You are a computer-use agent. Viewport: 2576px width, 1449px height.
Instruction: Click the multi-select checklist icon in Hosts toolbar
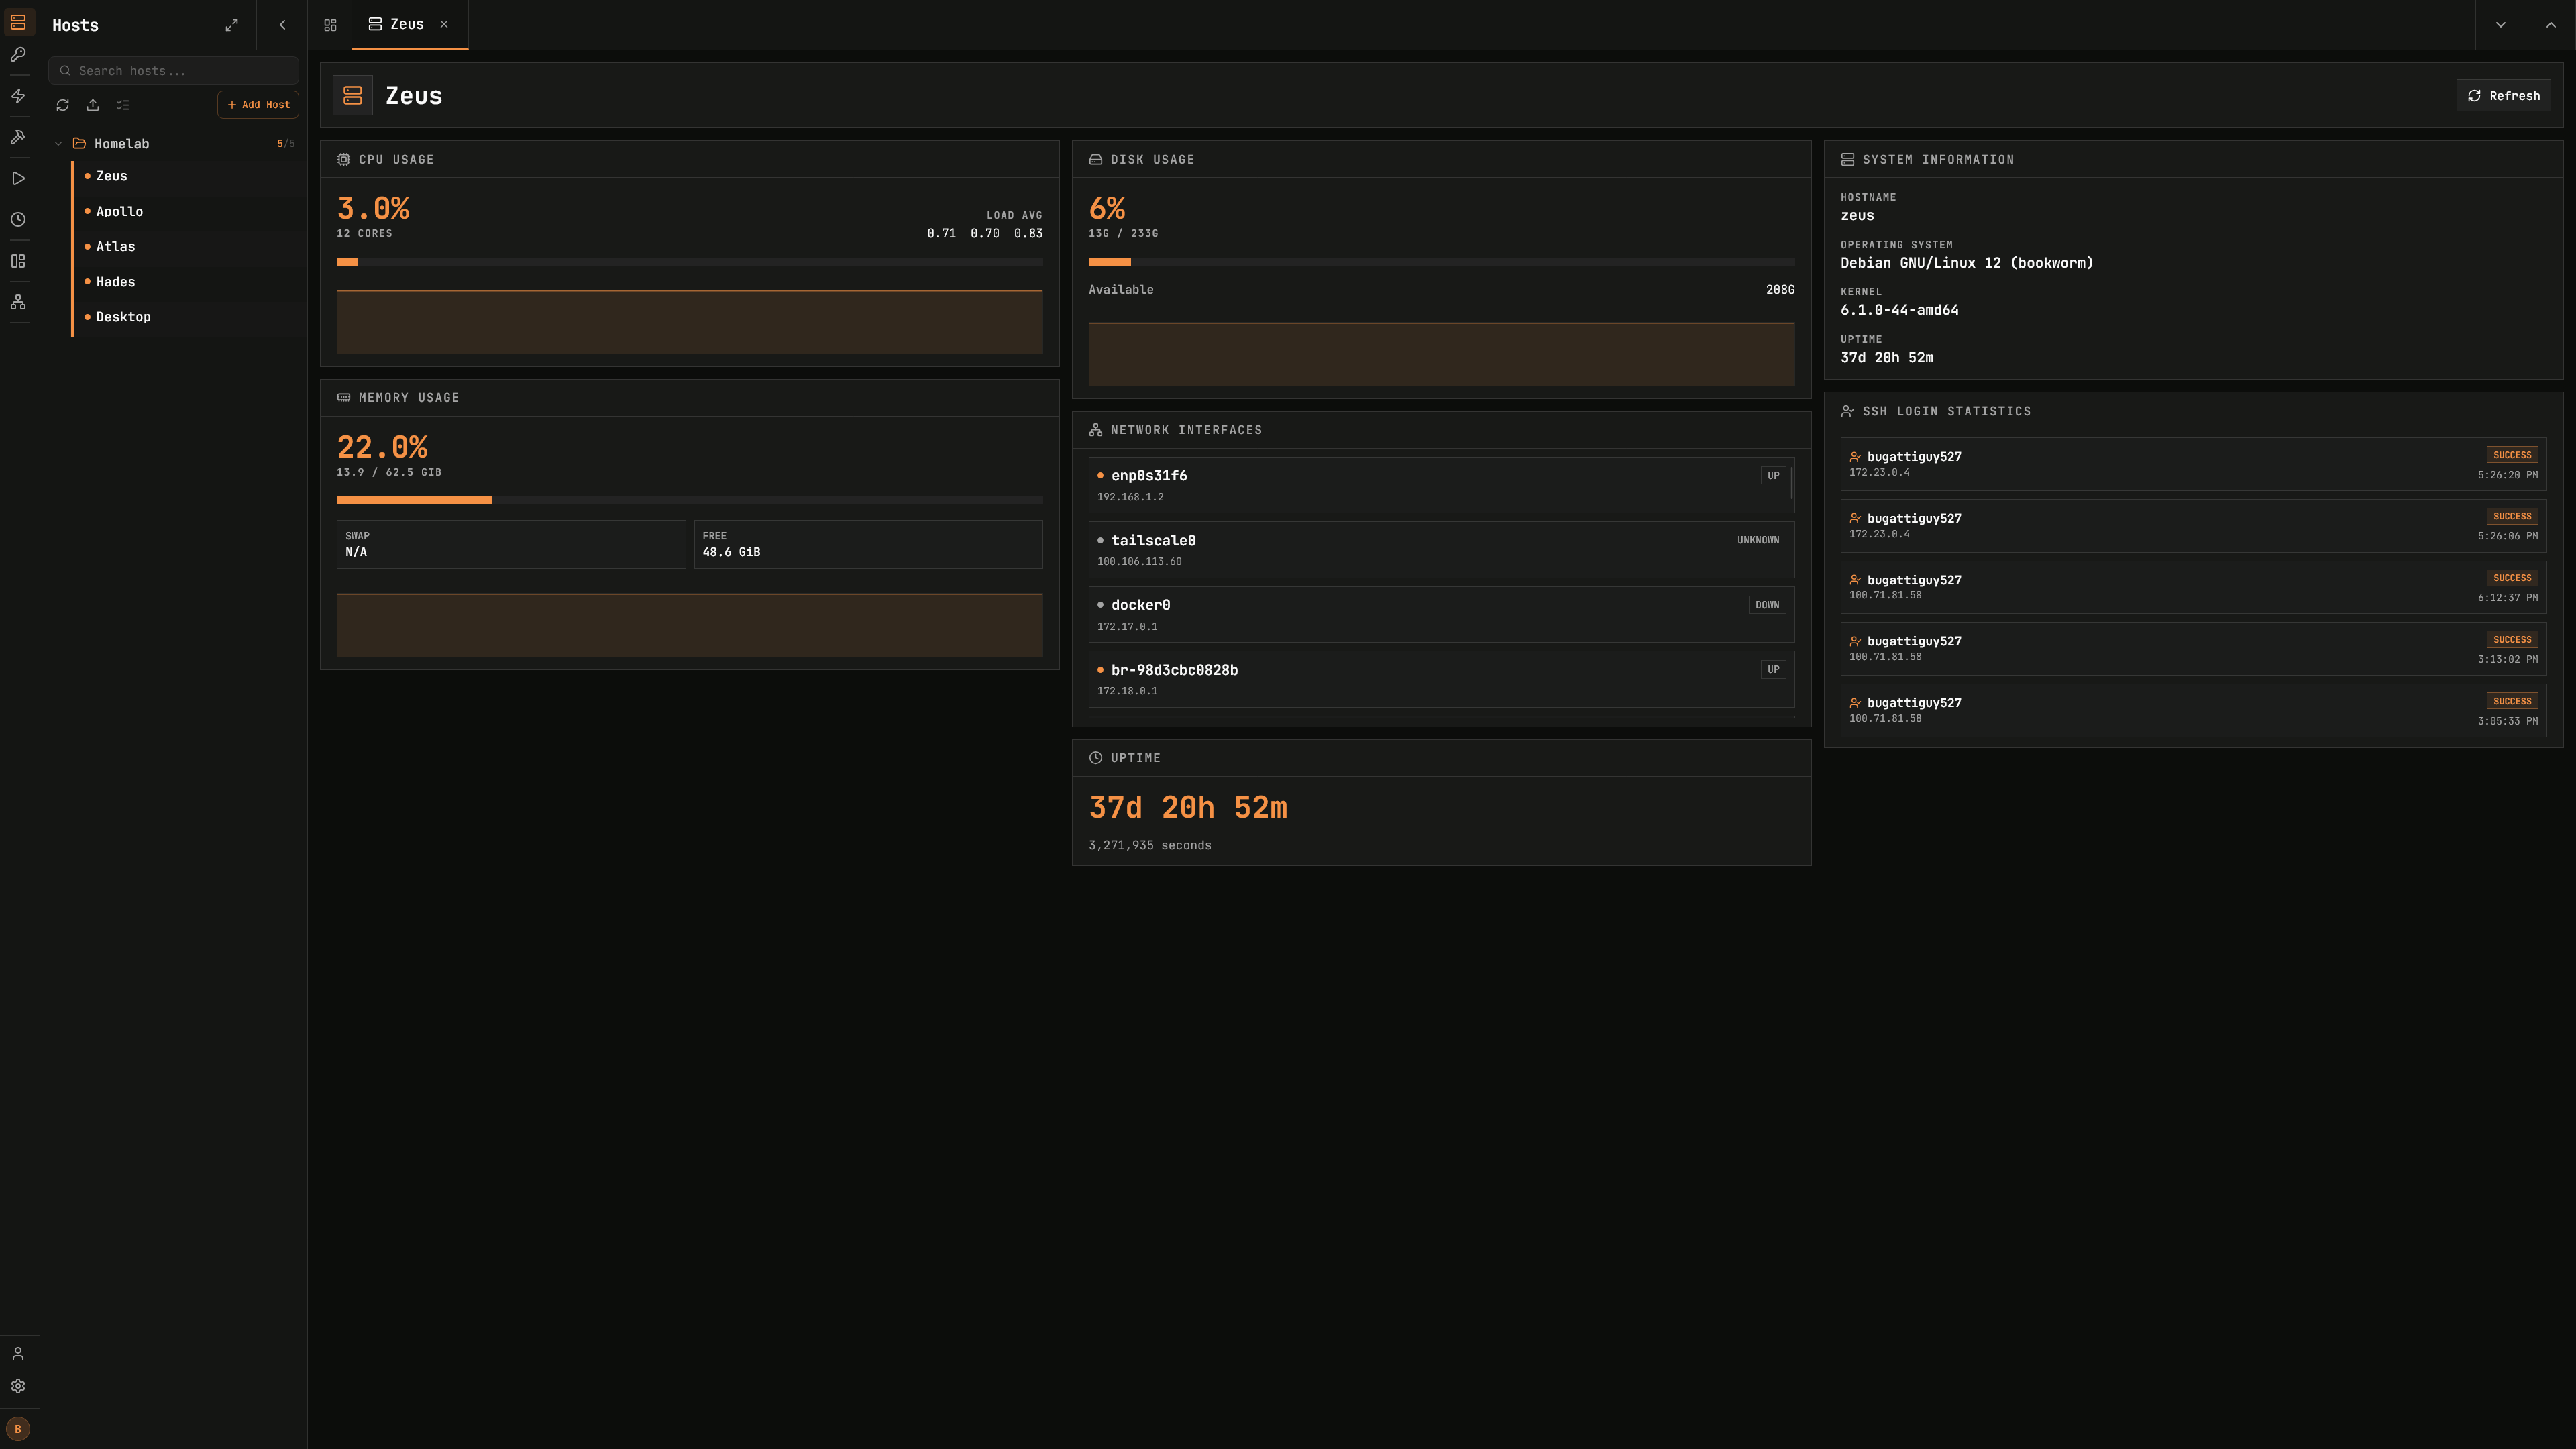(123, 105)
